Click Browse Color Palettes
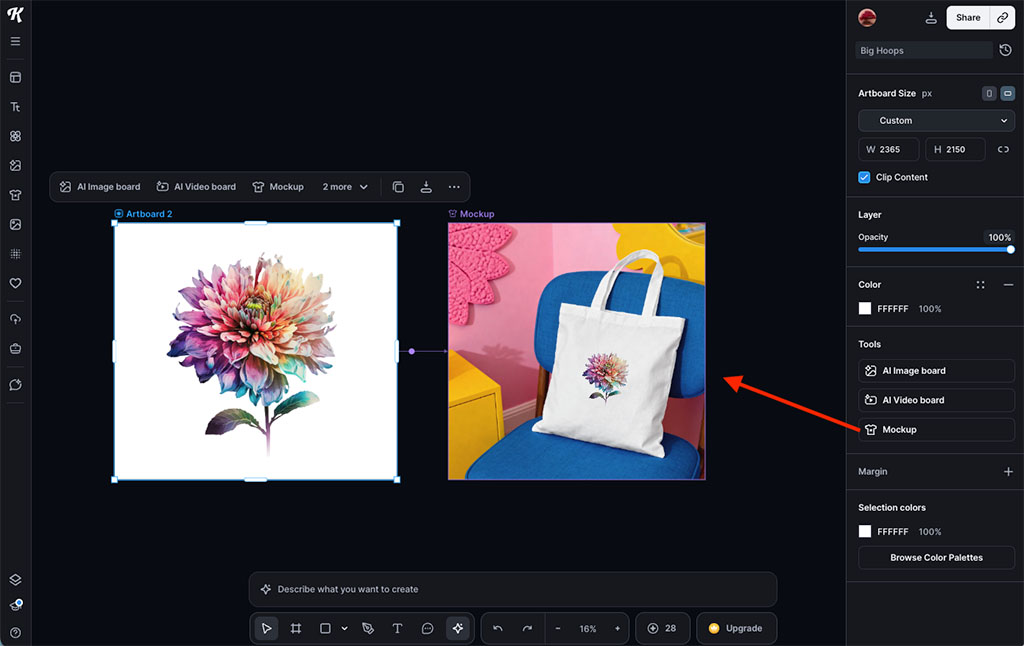This screenshot has width=1024, height=646. [x=935, y=557]
